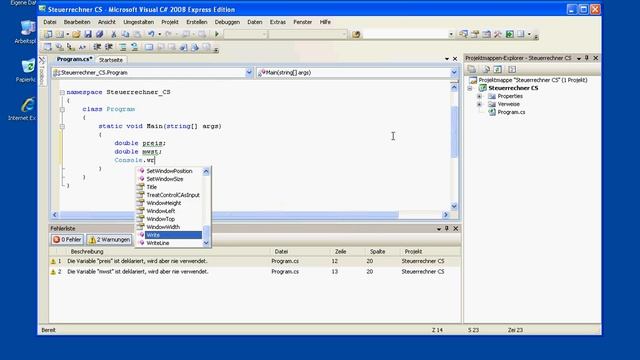Collapse the namespace Steuerrechner_CS code block
The image size is (640, 360).
pos(62,92)
